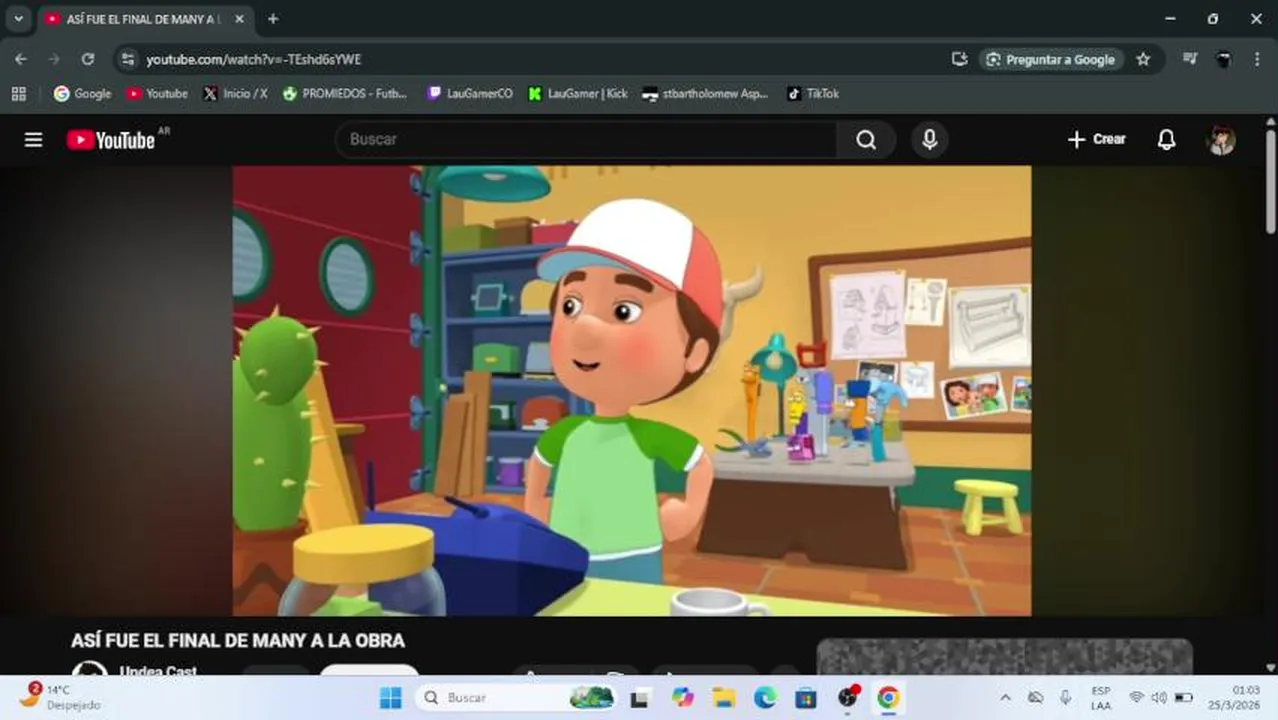
Task: Switch ESP LAA keyboard language
Action: click(x=1101, y=698)
